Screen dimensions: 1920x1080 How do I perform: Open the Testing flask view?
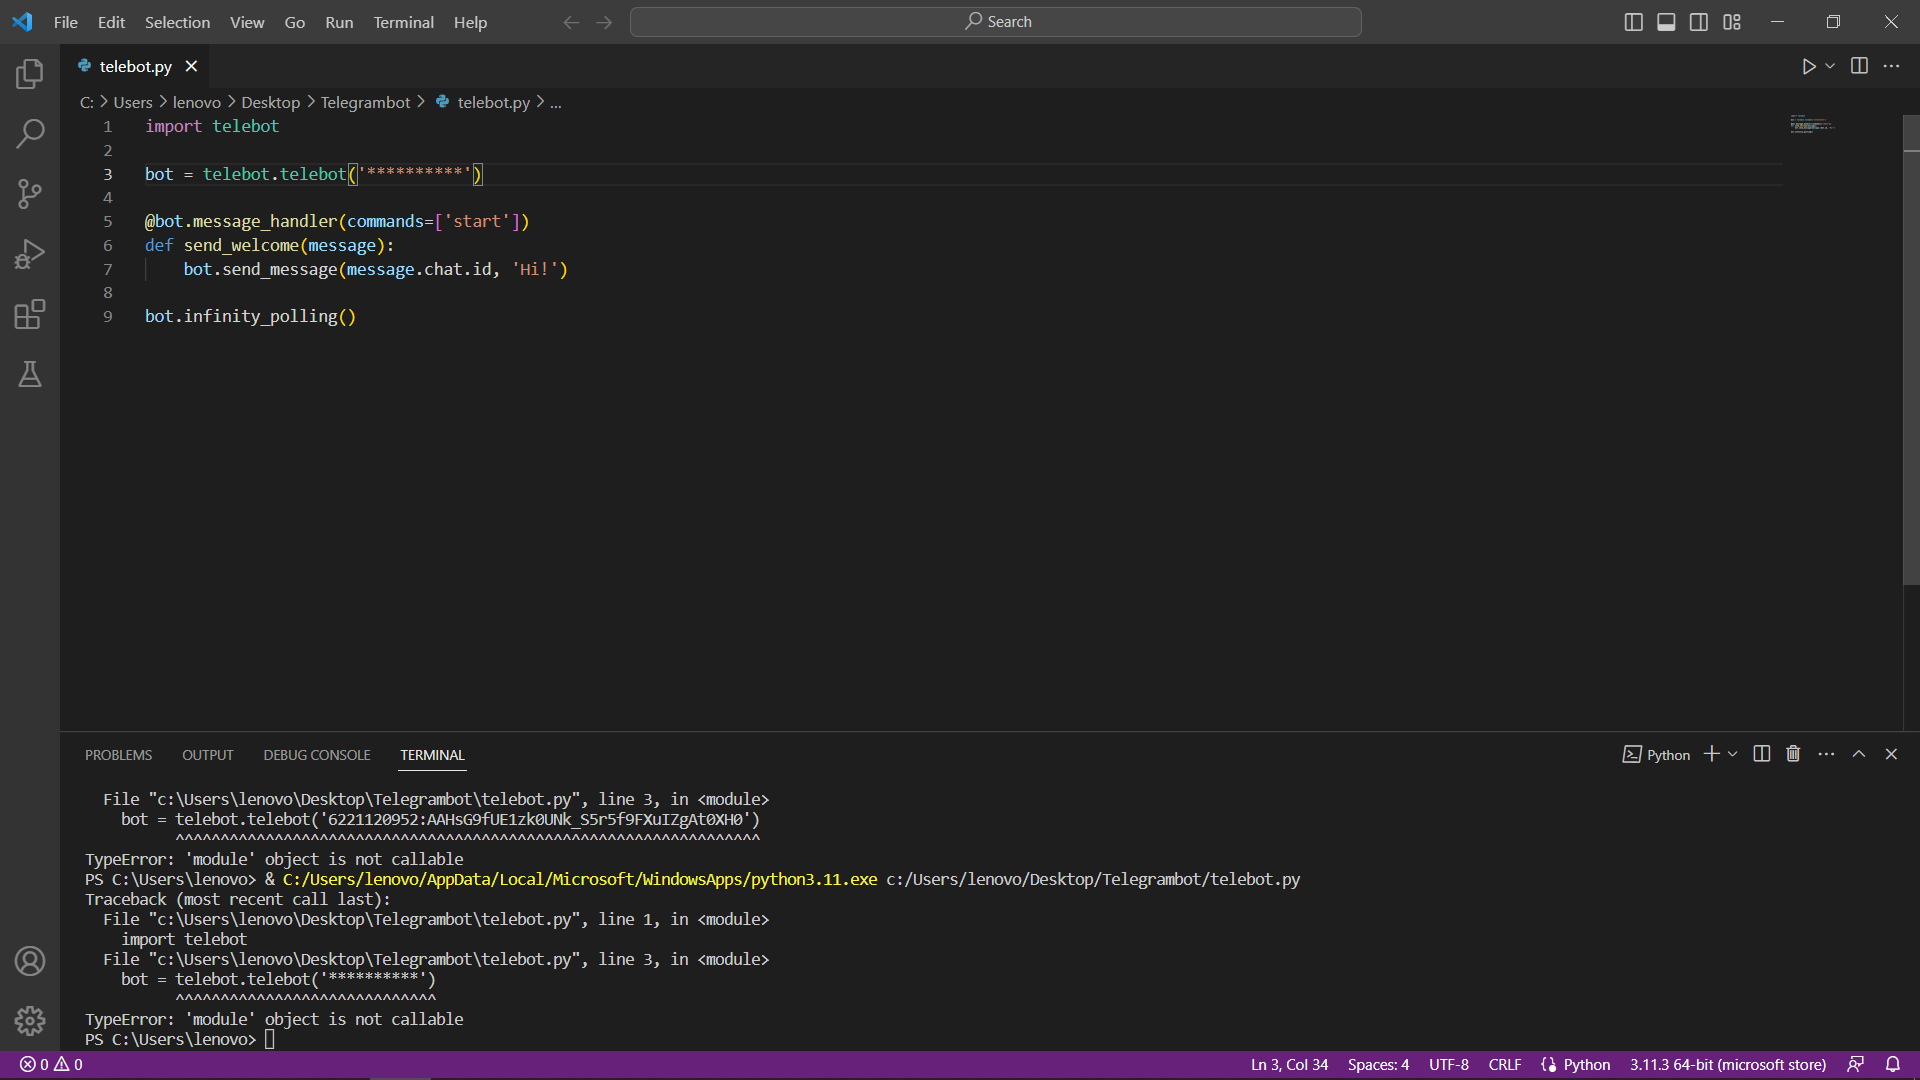click(30, 374)
